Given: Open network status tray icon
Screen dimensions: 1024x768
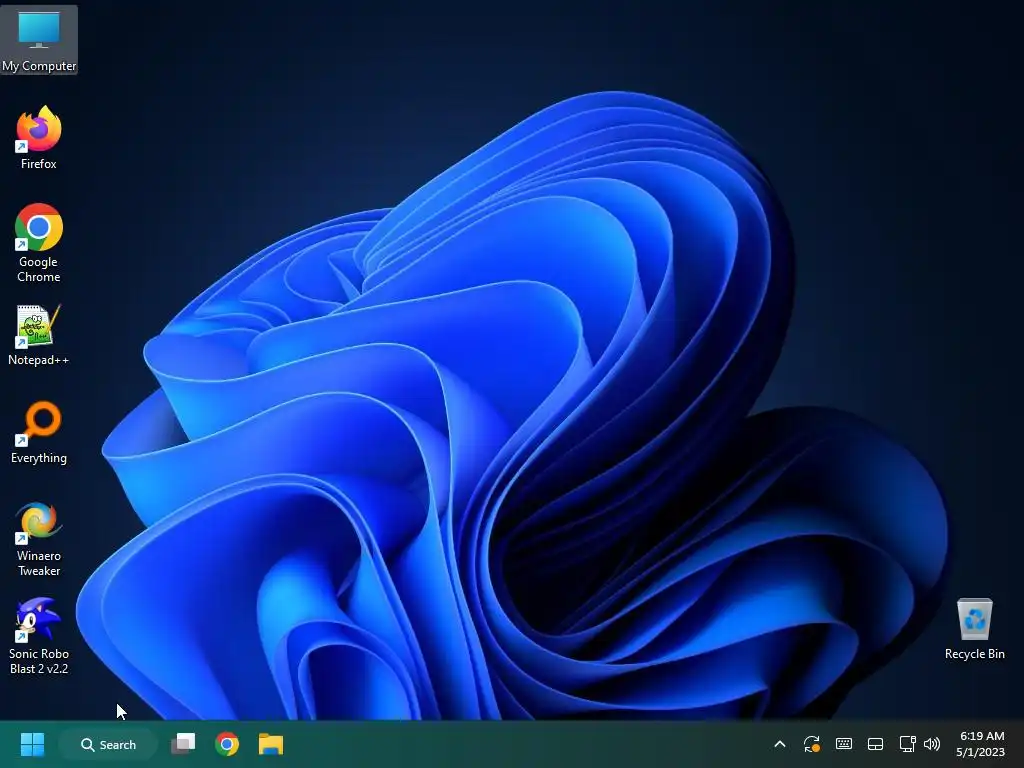Looking at the screenshot, I should pos(907,744).
